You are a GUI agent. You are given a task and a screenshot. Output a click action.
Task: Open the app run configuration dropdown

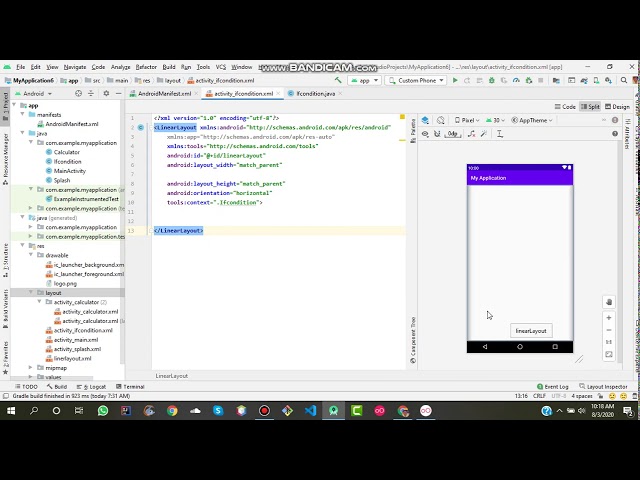364,80
